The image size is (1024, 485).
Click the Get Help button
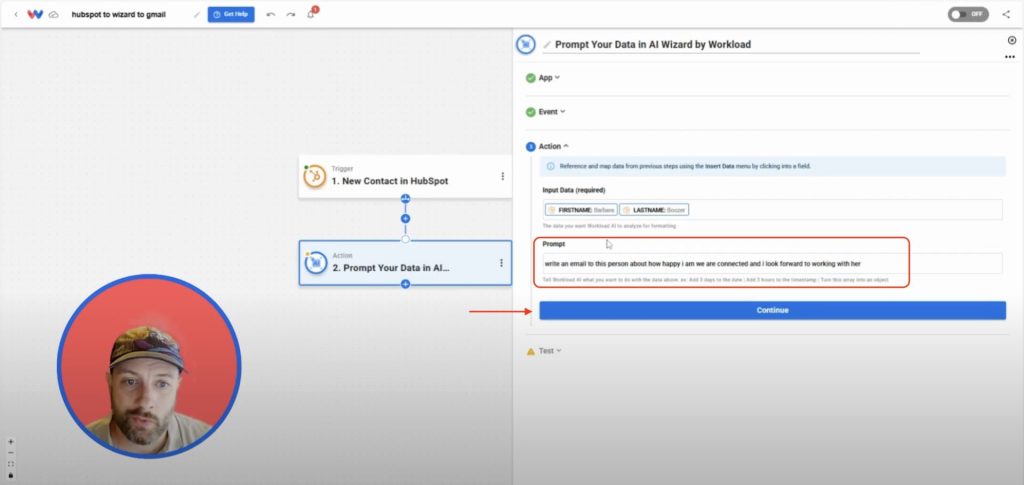[x=231, y=14]
